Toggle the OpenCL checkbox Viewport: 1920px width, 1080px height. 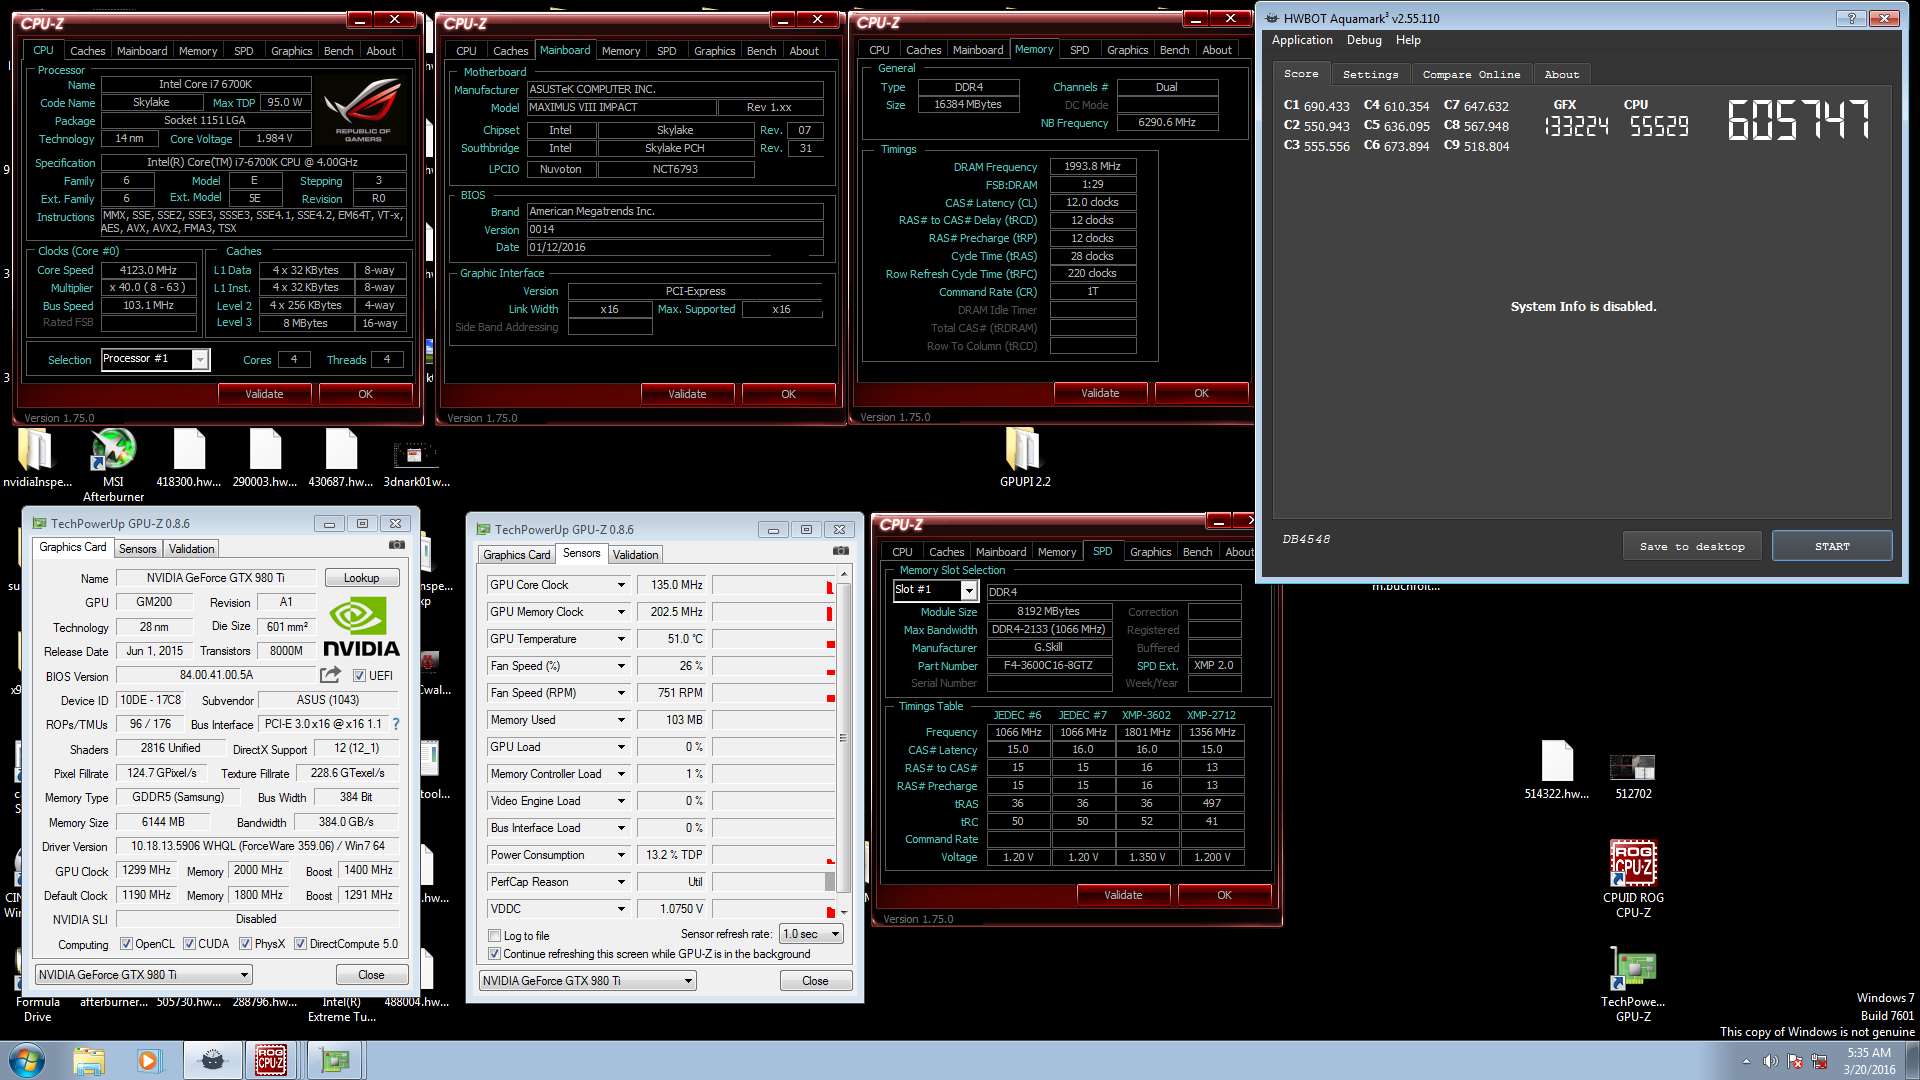[x=126, y=944]
